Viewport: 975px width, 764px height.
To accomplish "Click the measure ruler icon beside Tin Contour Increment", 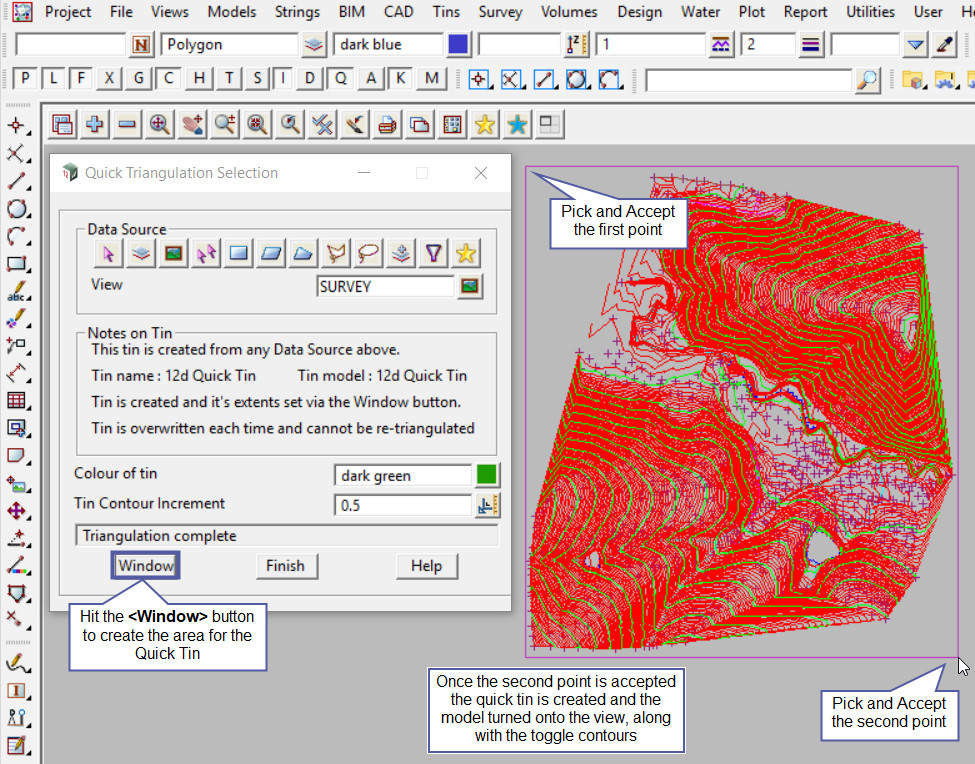I will pos(488,505).
